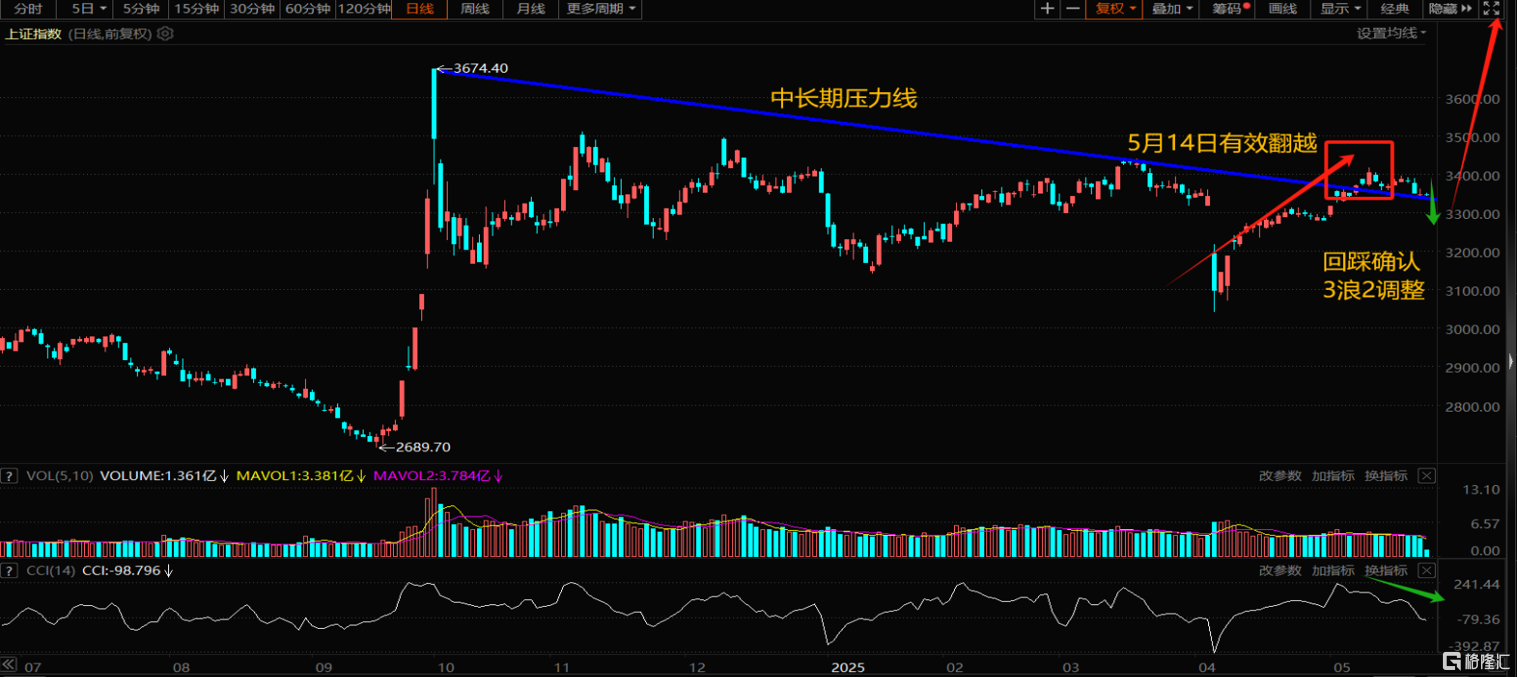
Task: Click the 回踩确认 annotation text
Action: 1372,263
